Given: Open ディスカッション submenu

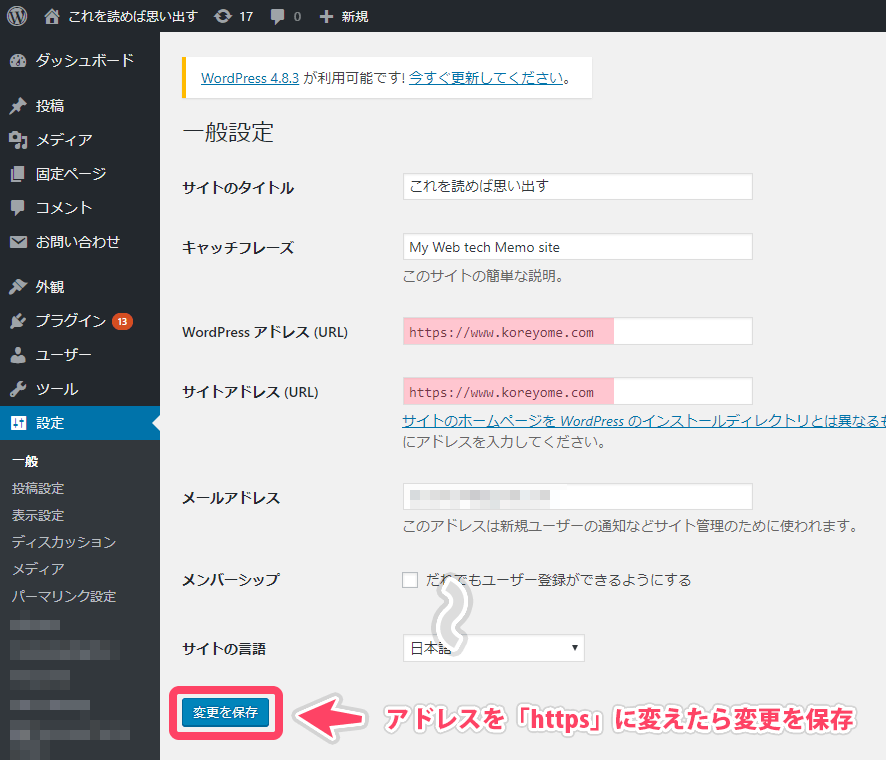Looking at the screenshot, I should (64, 542).
